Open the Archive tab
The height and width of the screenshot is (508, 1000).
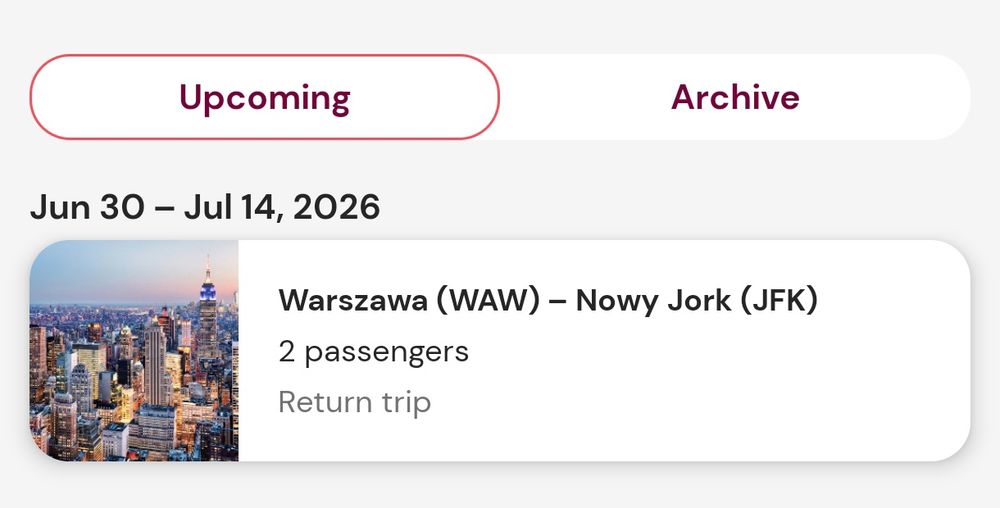735,97
